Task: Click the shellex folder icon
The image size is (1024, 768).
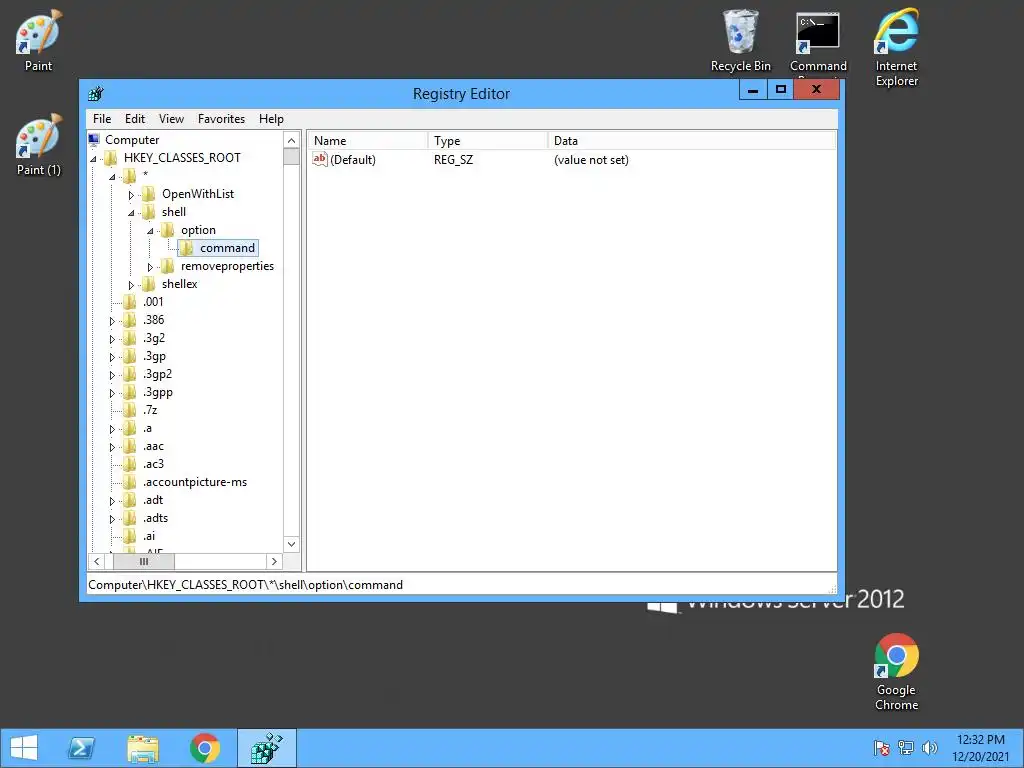Action: 149,284
